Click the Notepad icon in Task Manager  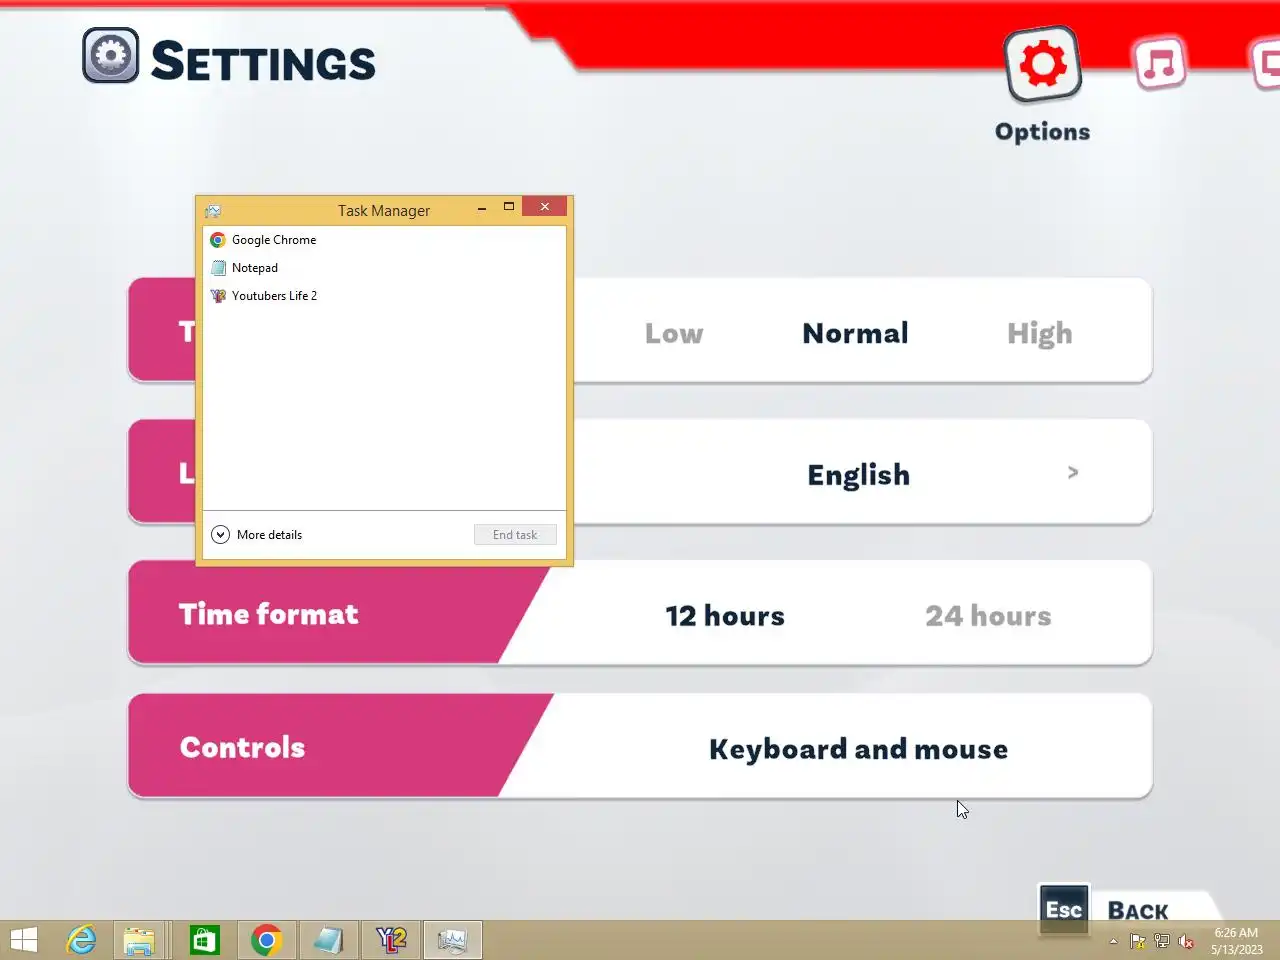218,268
